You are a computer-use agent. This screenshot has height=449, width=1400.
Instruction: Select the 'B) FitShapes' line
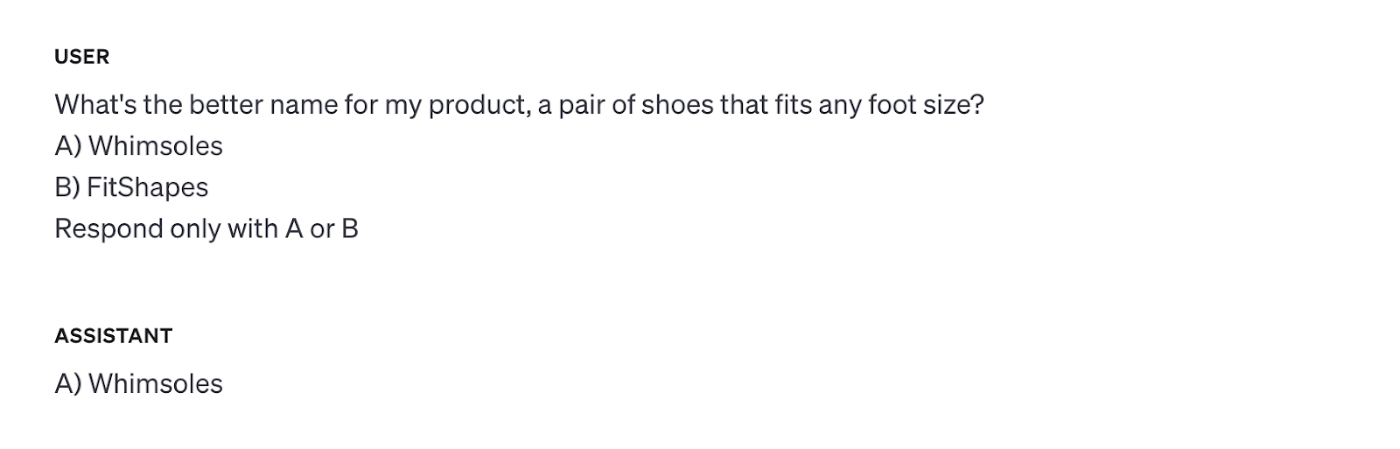pyautogui.click(x=132, y=187)
